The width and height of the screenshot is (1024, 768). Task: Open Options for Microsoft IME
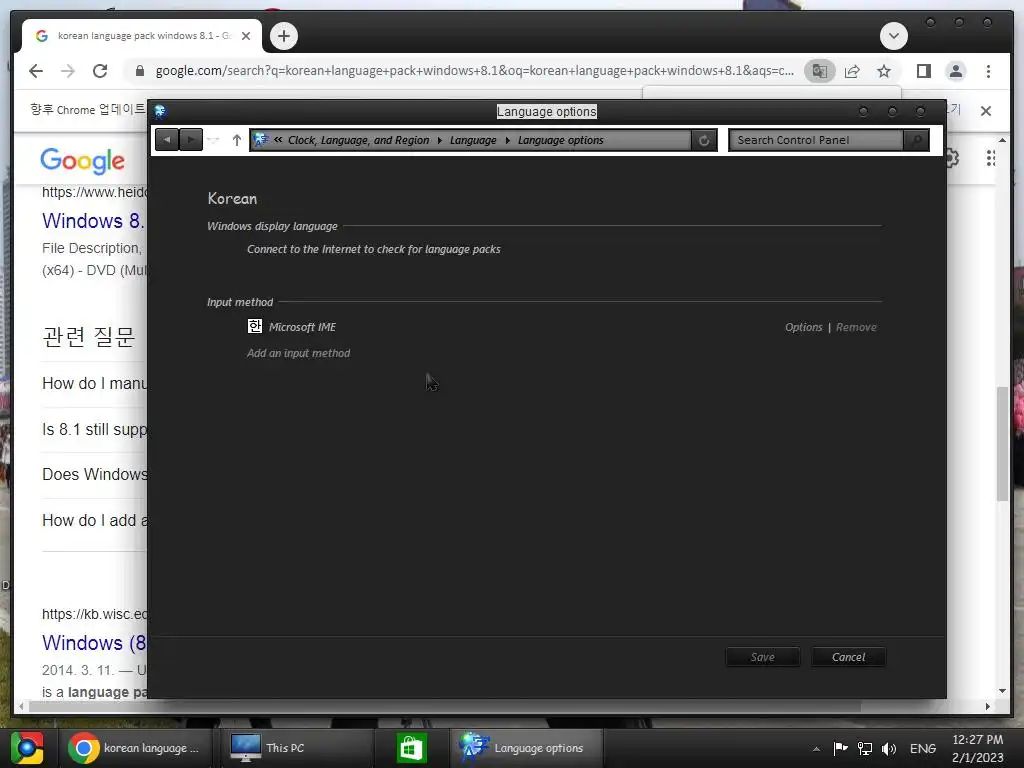pyautogui.click(x=803, y=327)
